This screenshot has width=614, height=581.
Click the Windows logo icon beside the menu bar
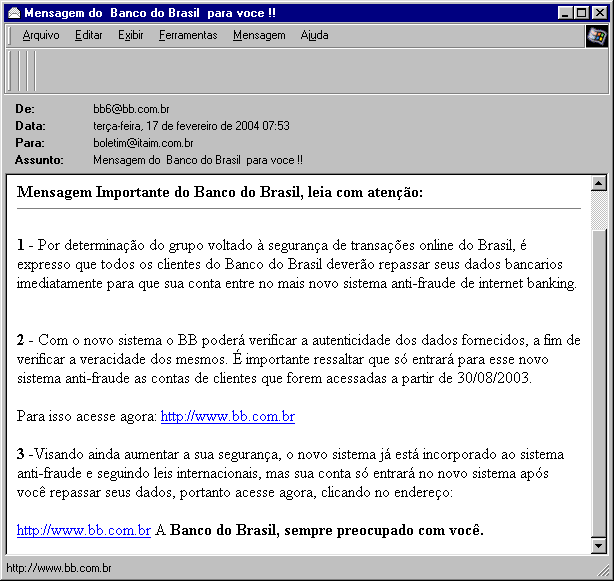point(596,36)
